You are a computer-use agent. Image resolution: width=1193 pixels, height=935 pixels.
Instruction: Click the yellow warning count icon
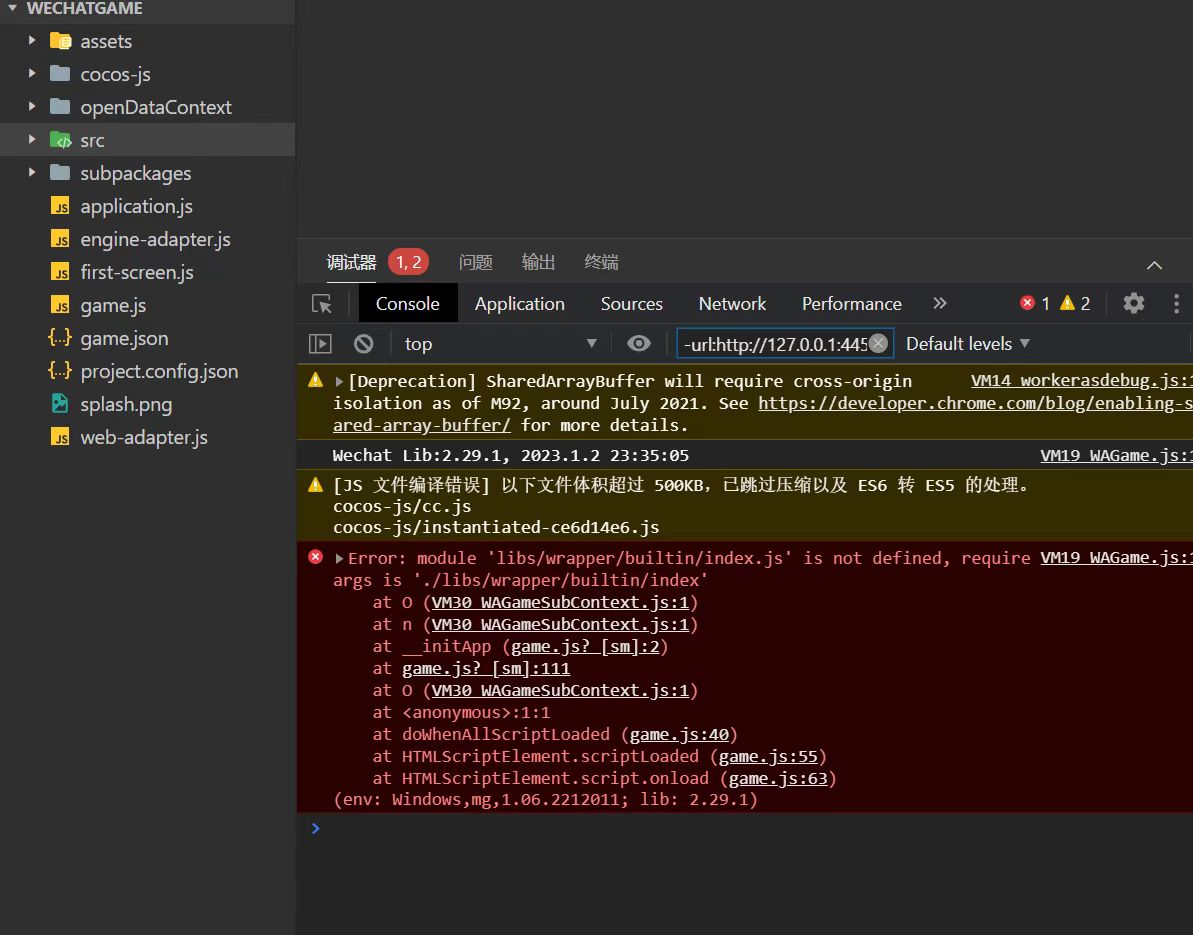point(1067,303)
